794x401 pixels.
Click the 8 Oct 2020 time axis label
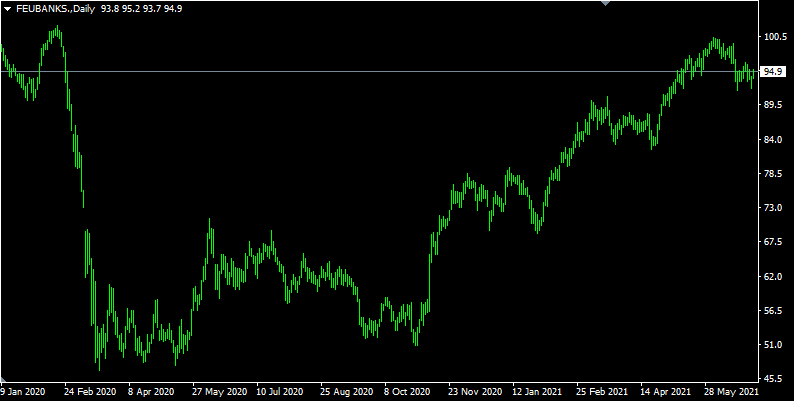(407, 392)
